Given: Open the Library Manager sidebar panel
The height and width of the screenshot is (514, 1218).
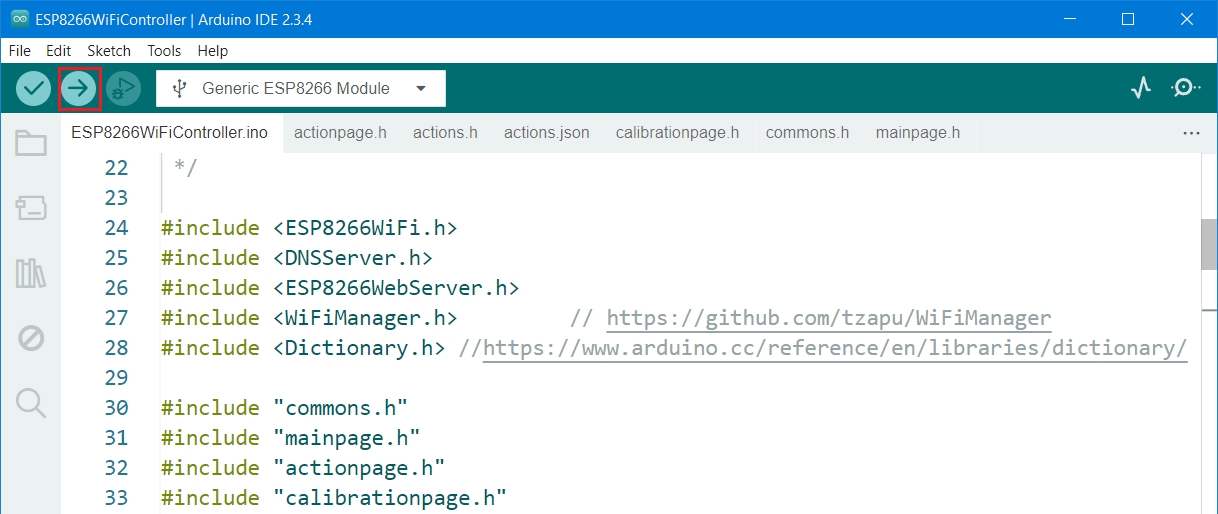Looking at the screenshot, I should 31,273.
